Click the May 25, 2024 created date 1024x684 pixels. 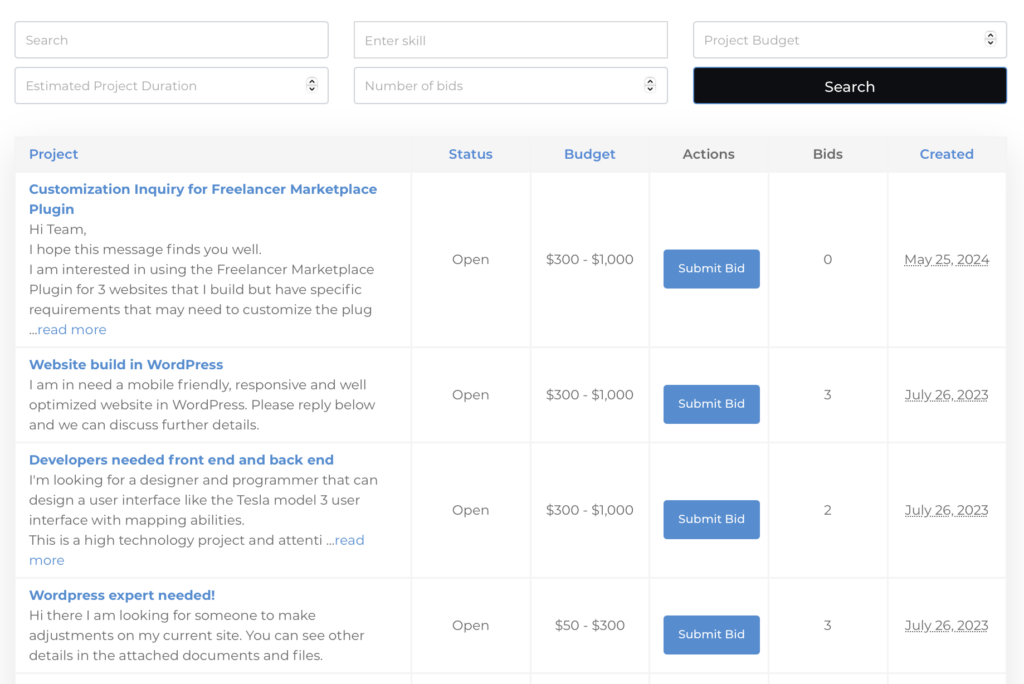pyautogui.click(x=946, y=260)
